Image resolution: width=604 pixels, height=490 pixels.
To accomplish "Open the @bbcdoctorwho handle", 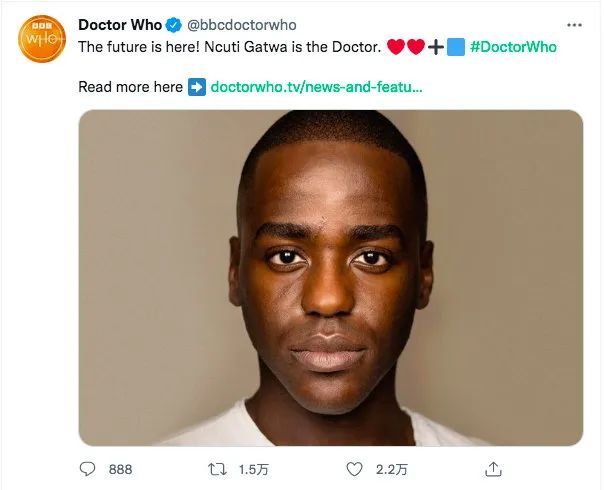I will click(242, 25).
